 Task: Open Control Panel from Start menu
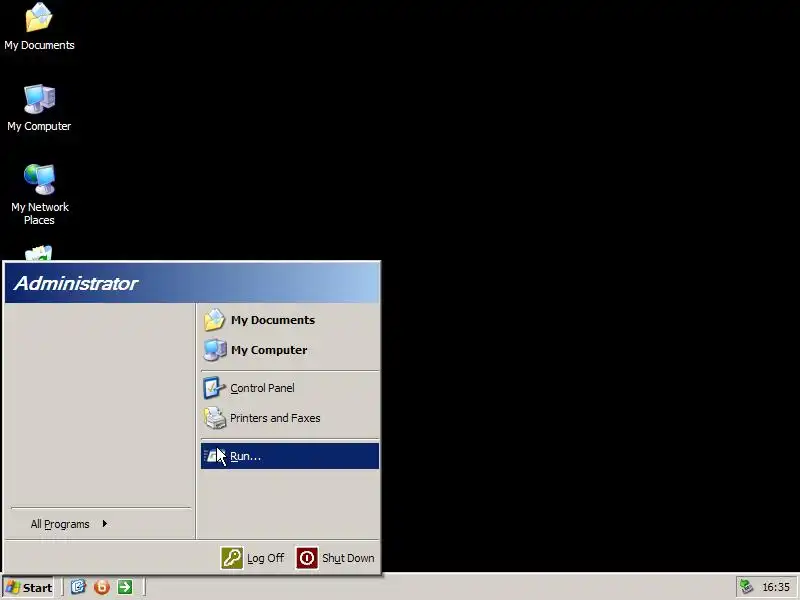(x=290, y=388)
